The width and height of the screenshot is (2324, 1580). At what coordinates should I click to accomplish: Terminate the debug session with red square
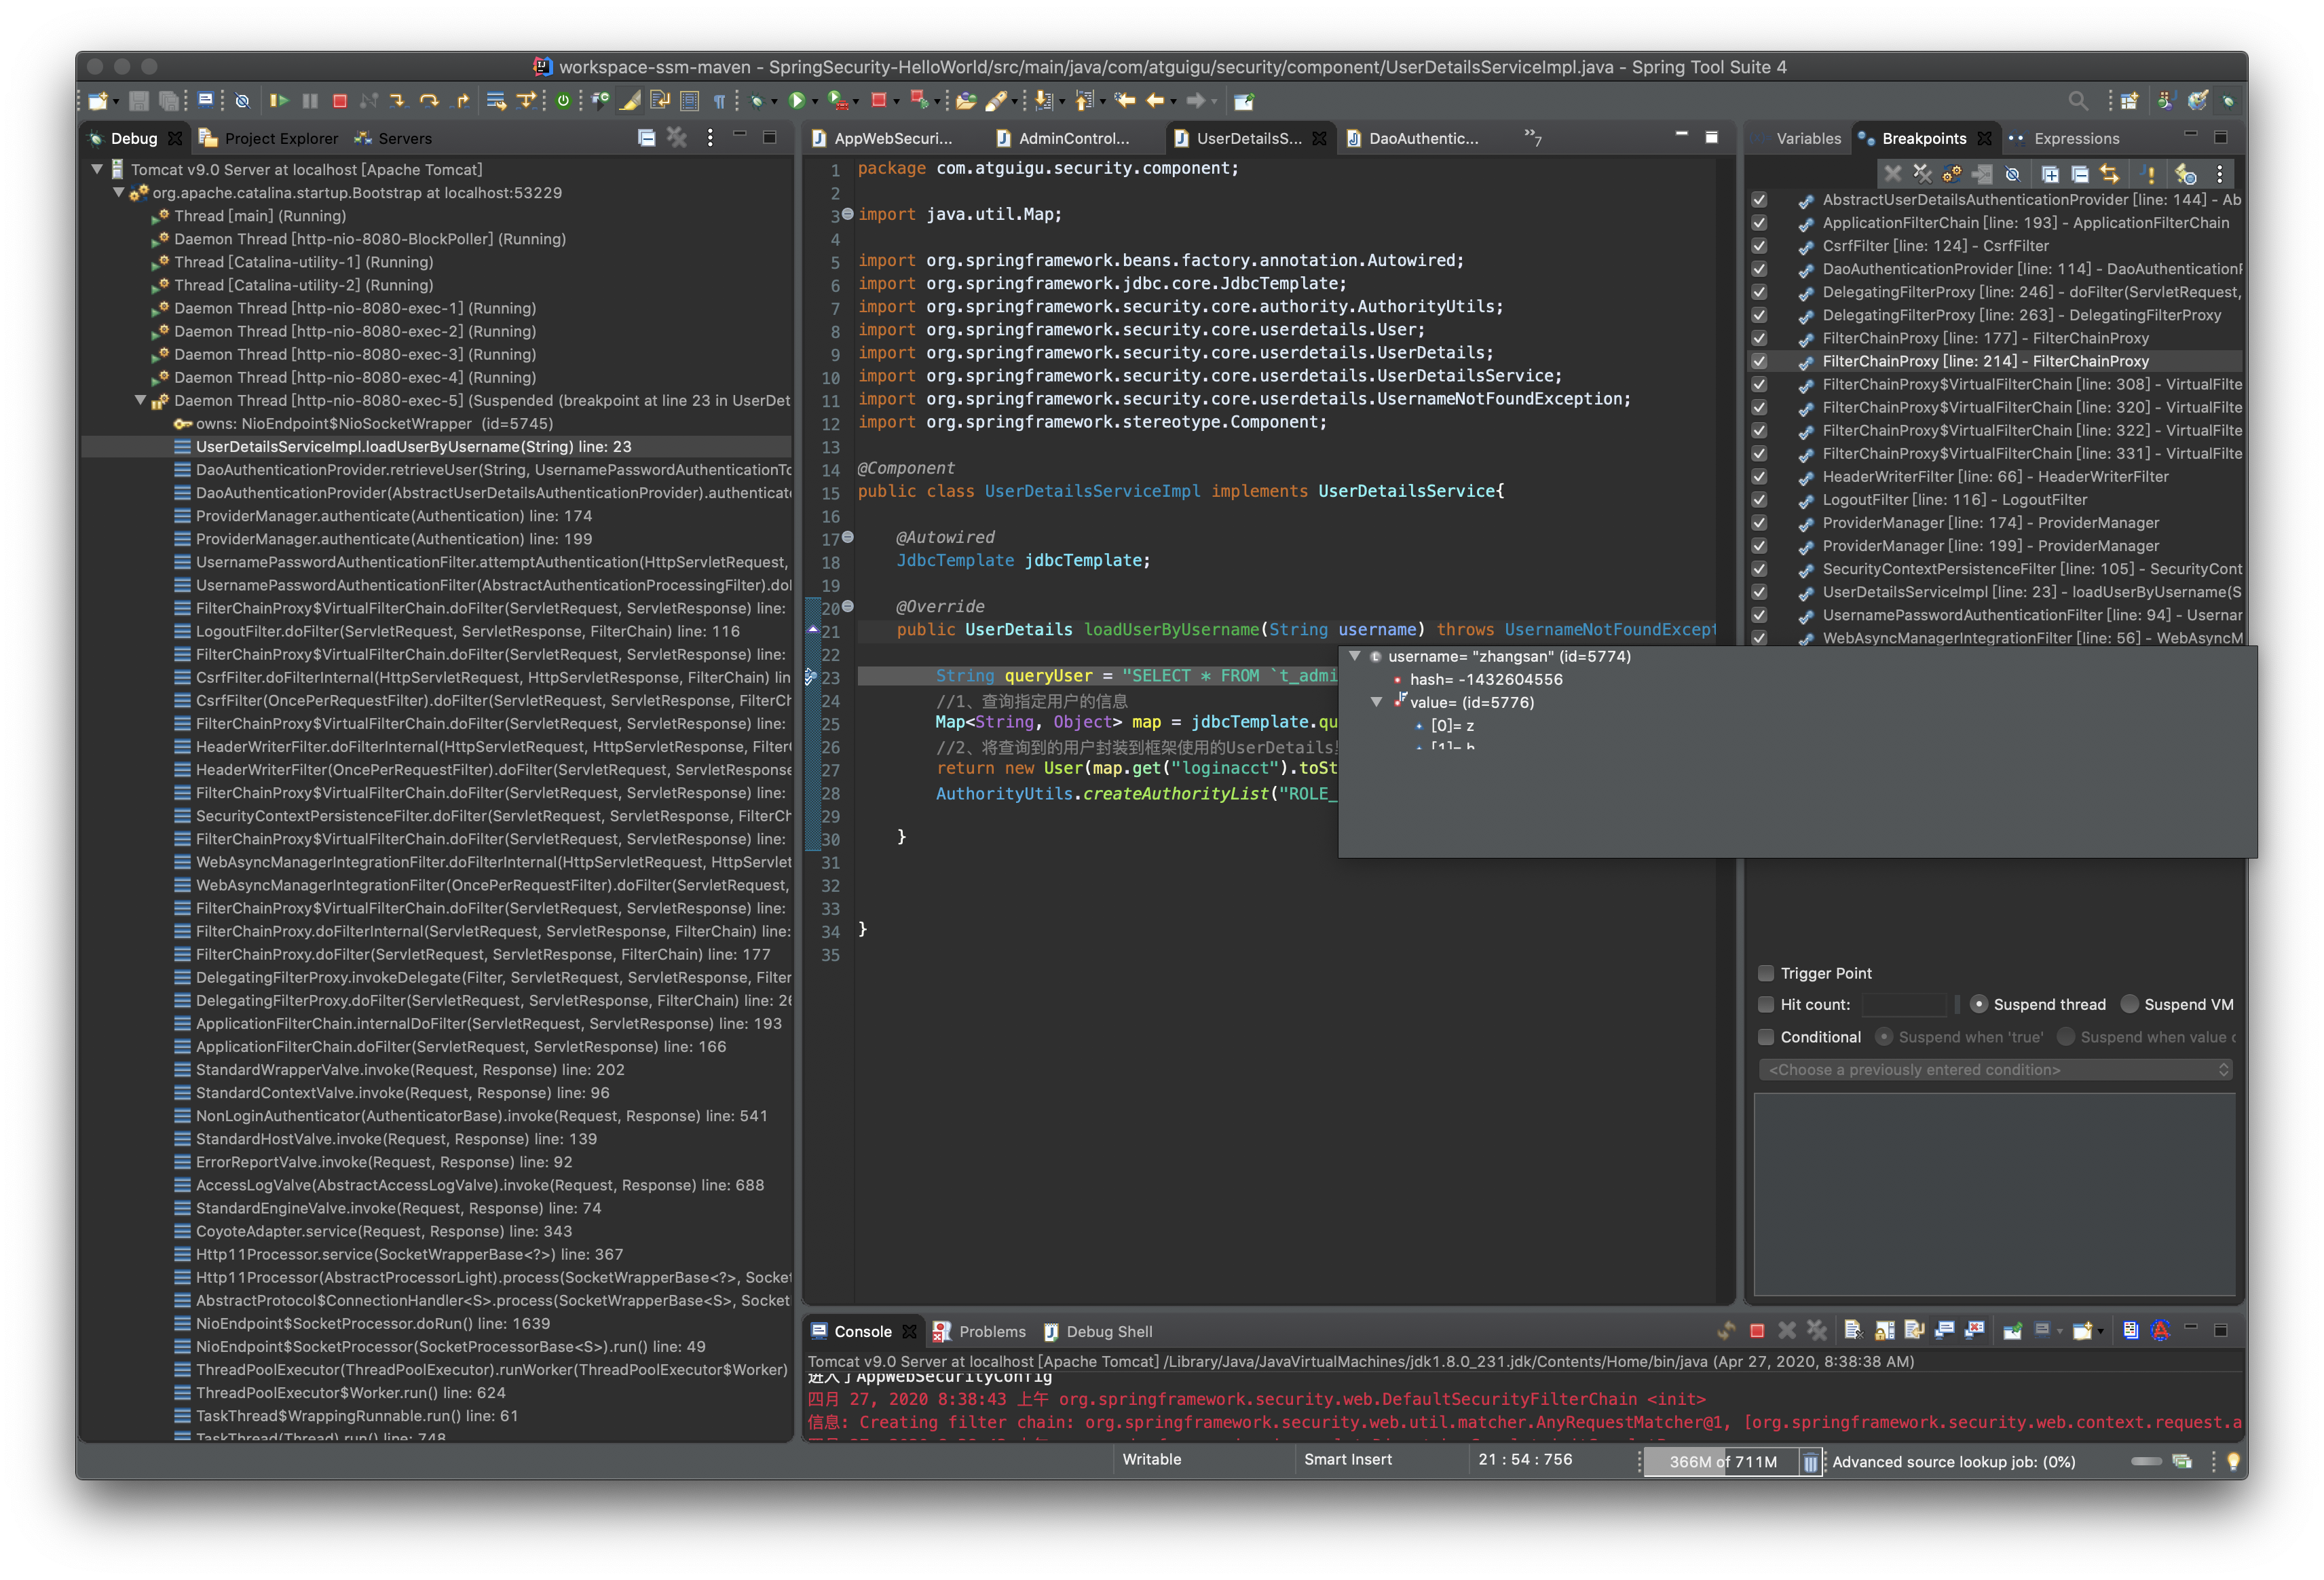pyautogui.click(x=340, y=100)
